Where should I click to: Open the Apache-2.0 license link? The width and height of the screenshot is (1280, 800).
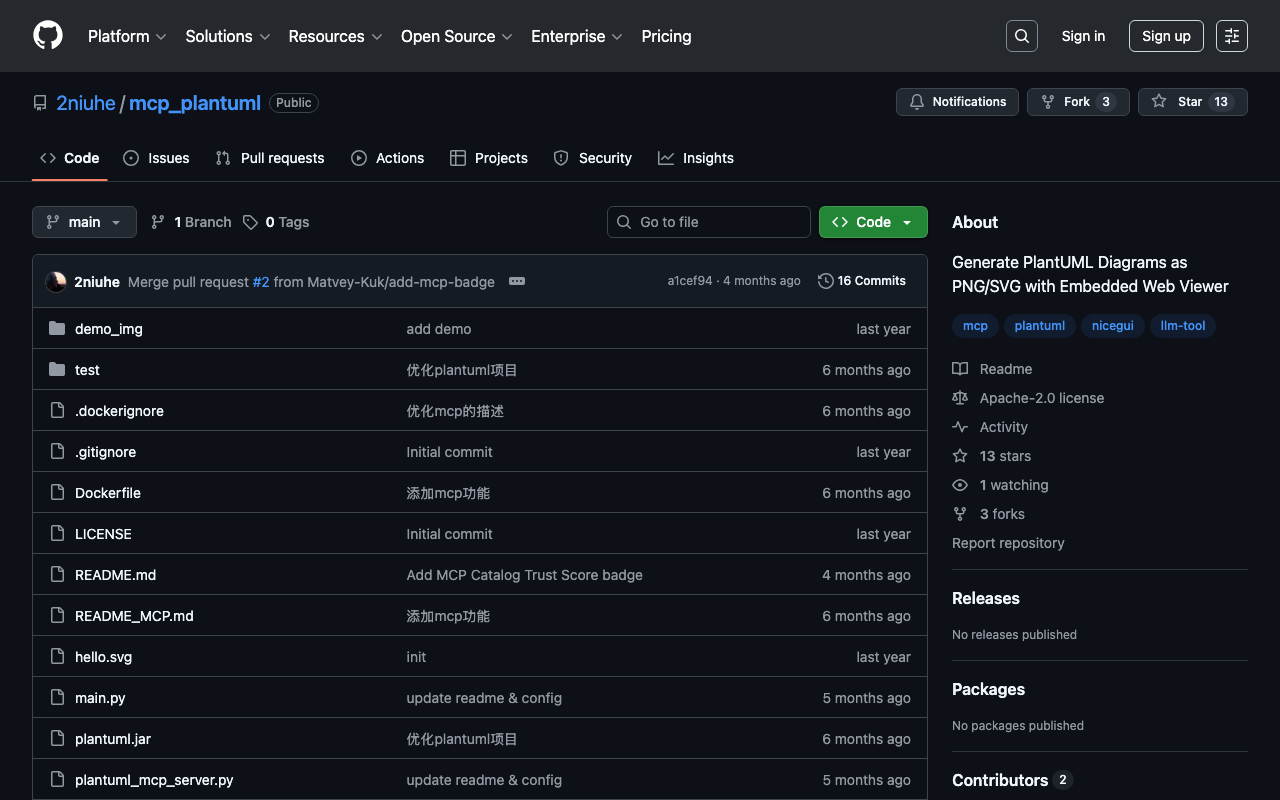click(x=1041, y=398)
